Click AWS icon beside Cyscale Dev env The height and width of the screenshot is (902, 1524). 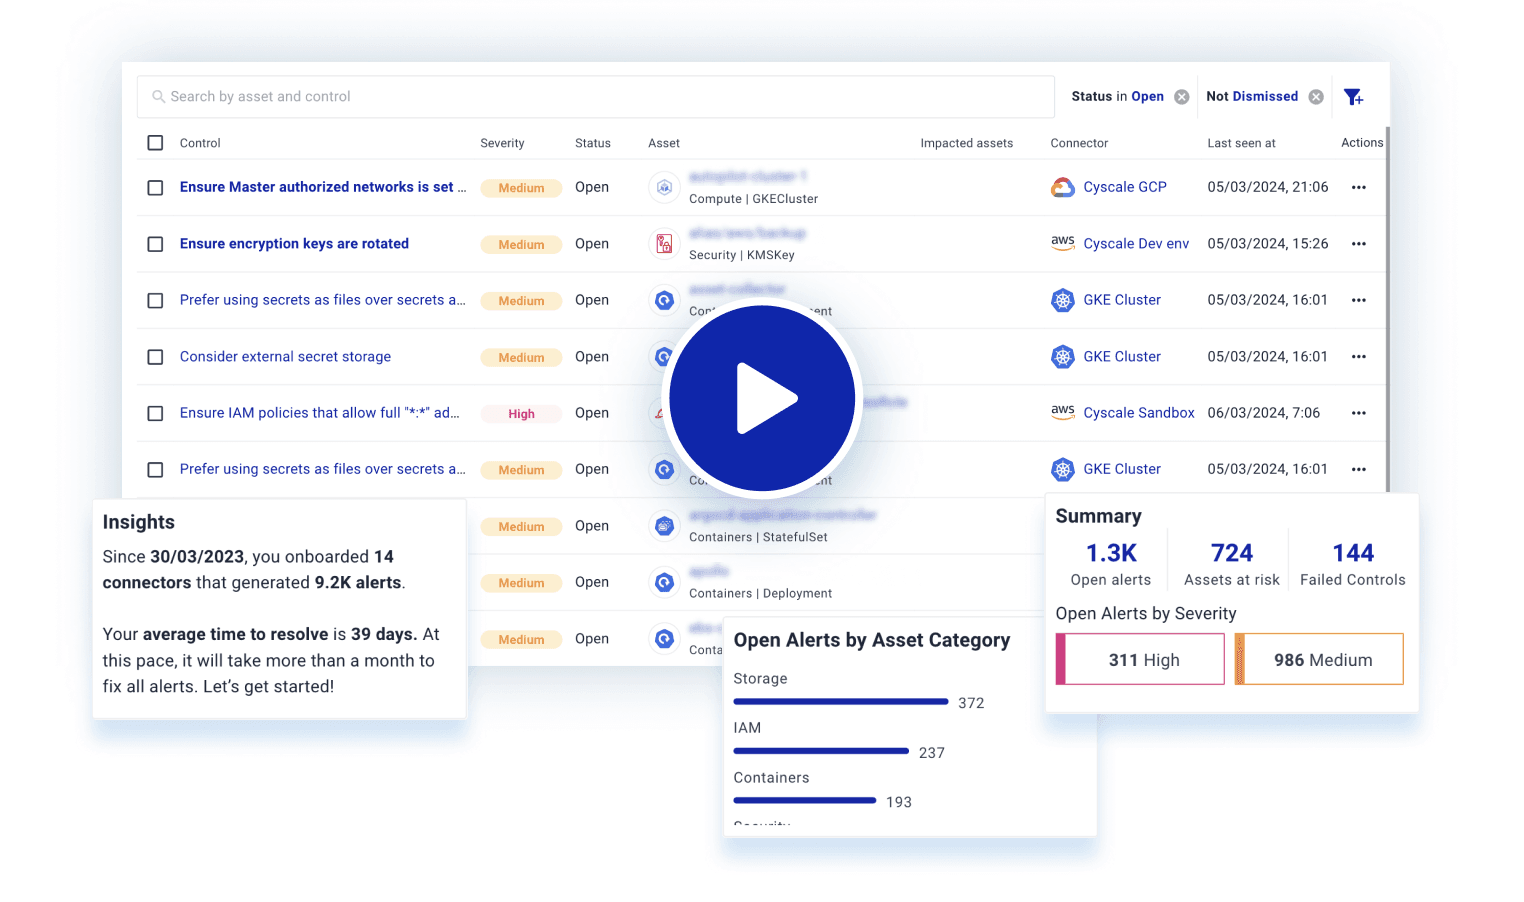coord(1062,243)
